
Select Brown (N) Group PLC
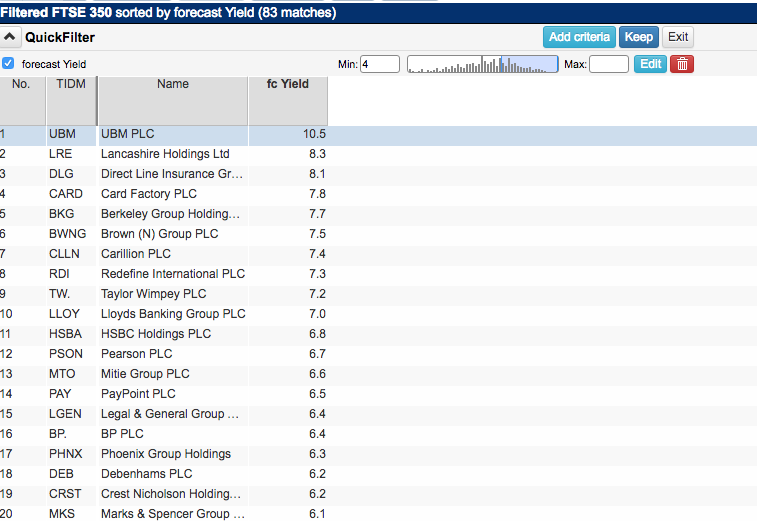[x=159, y=234]
